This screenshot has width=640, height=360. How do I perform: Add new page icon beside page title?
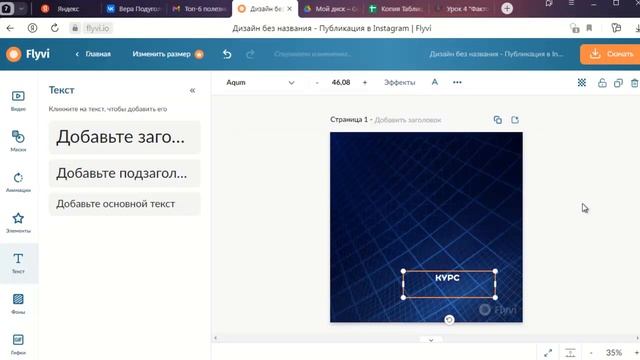pos(515,120)
